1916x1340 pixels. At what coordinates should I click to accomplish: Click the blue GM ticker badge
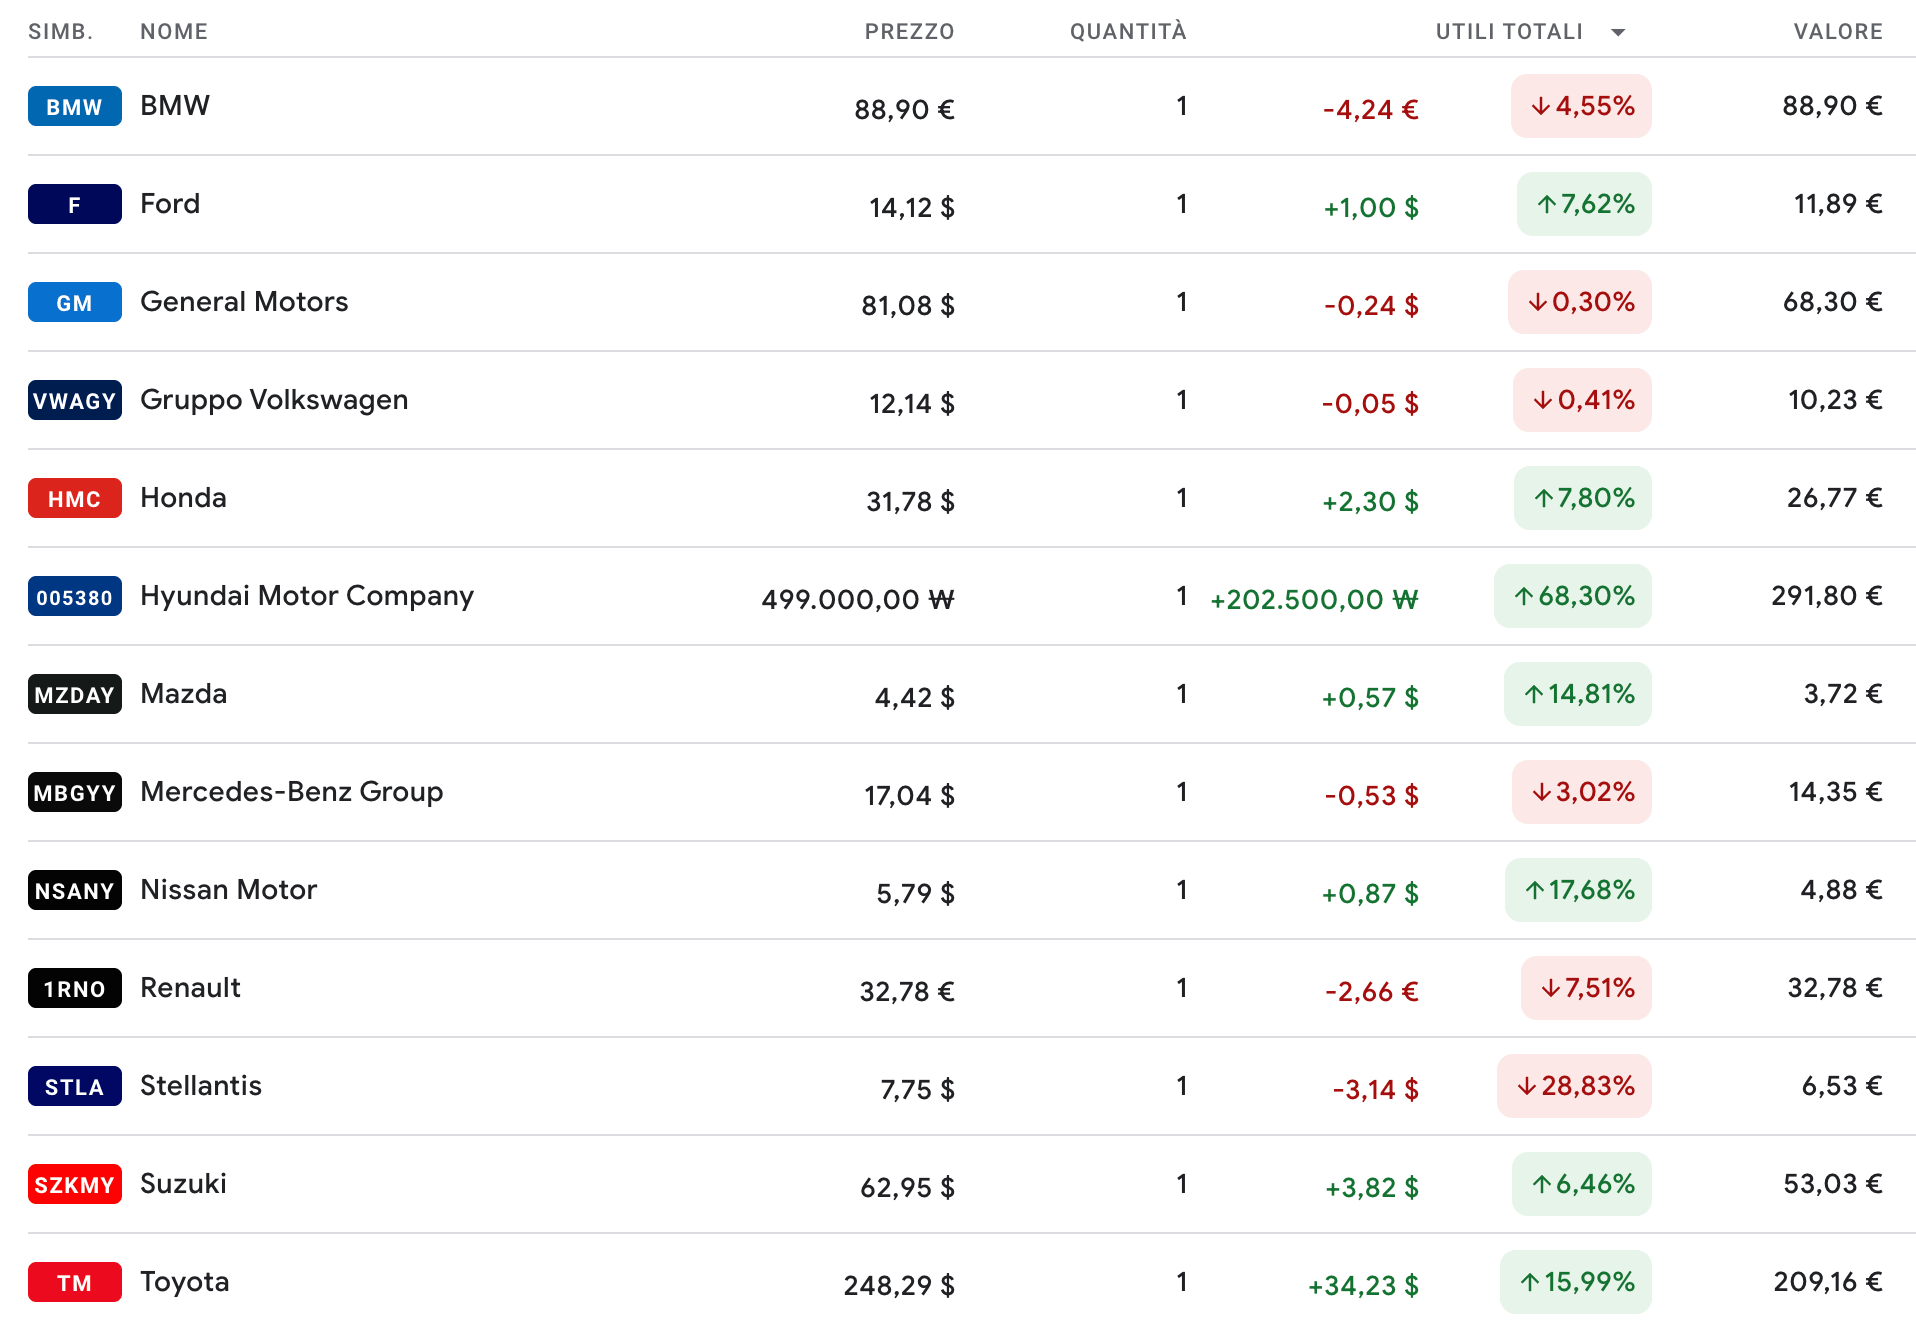click(74, 302)
